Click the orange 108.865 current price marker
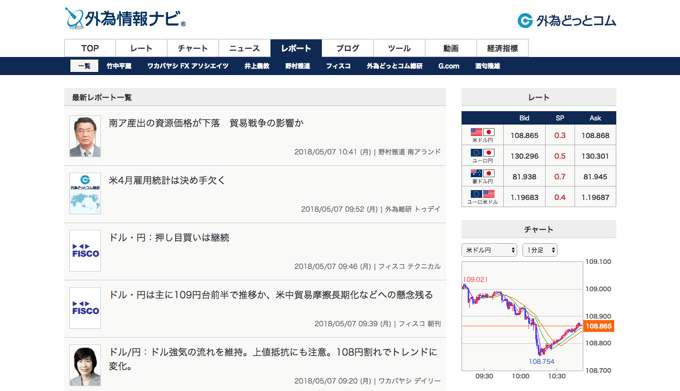The height and width of the screenshot is (391, 680). (598, 326)
